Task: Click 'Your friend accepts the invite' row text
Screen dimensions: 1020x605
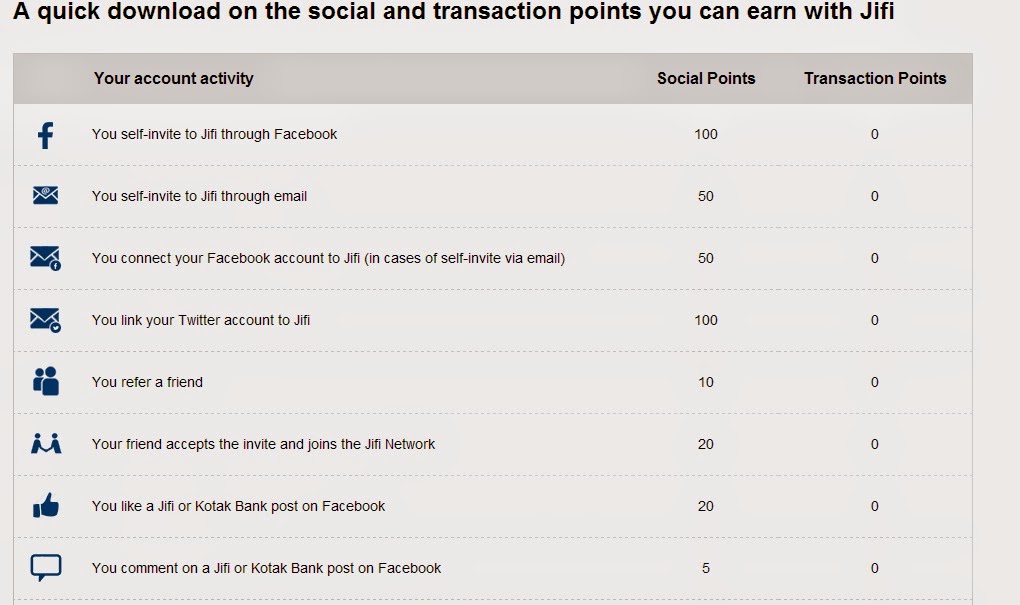Action: tap(263, 444)
